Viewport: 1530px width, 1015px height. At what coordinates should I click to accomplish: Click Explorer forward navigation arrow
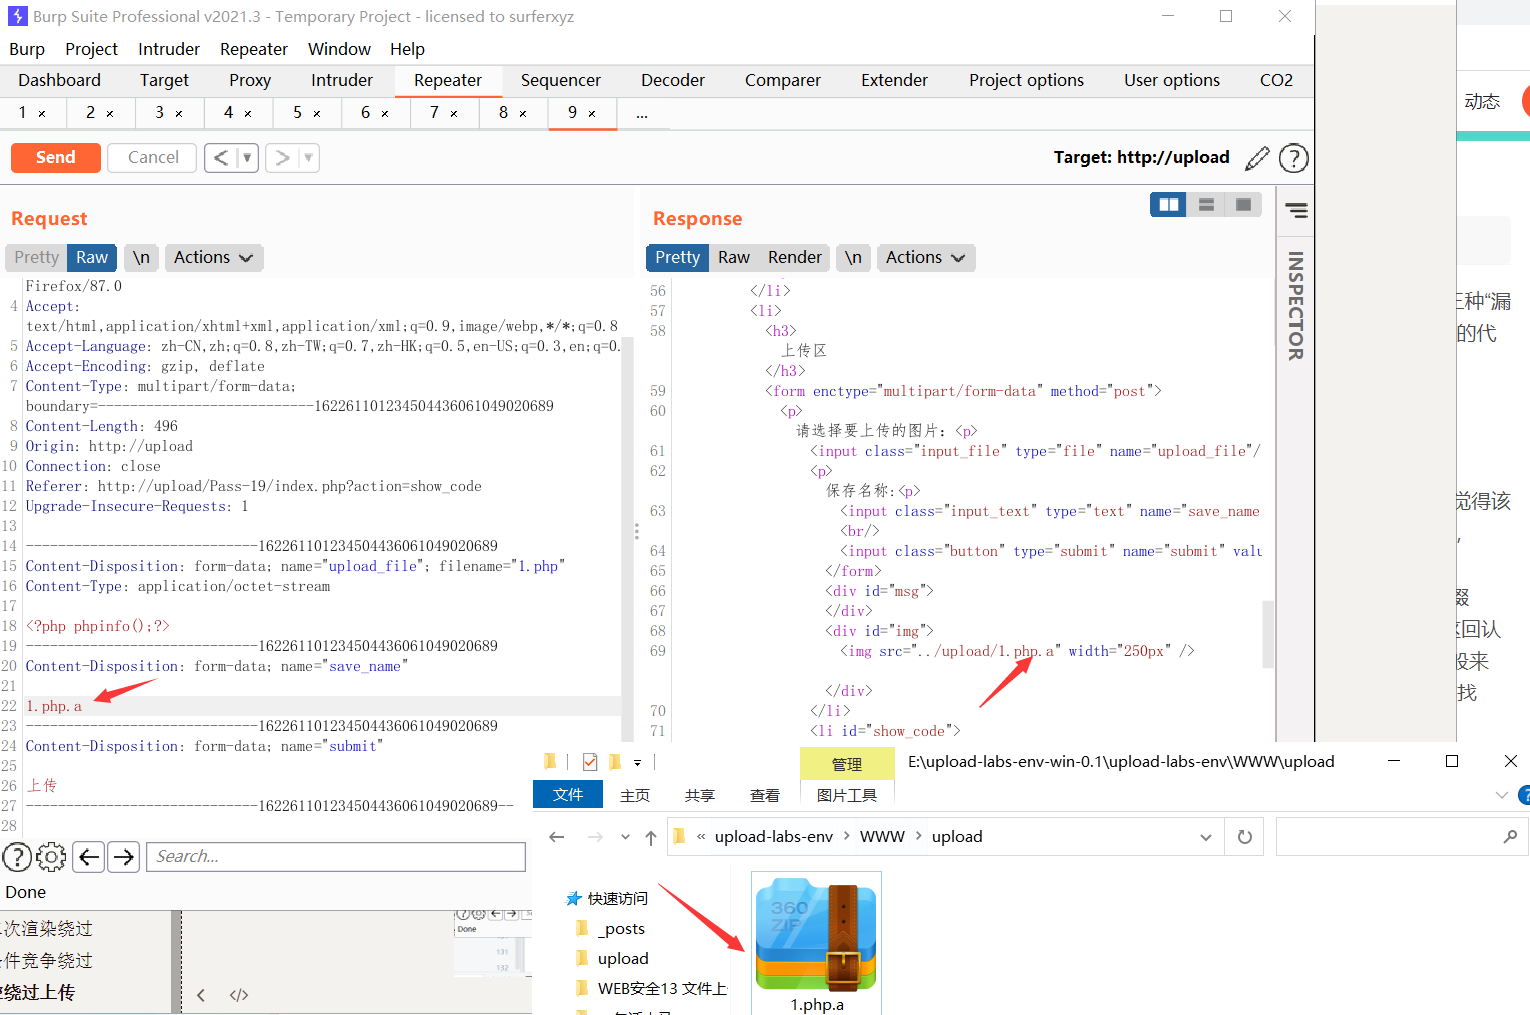pyautogui.click(x=595, y=837)
